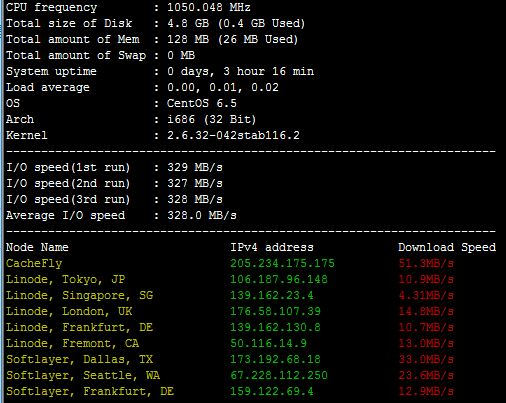Click the Linode, London, UK node

pos(69,311)
